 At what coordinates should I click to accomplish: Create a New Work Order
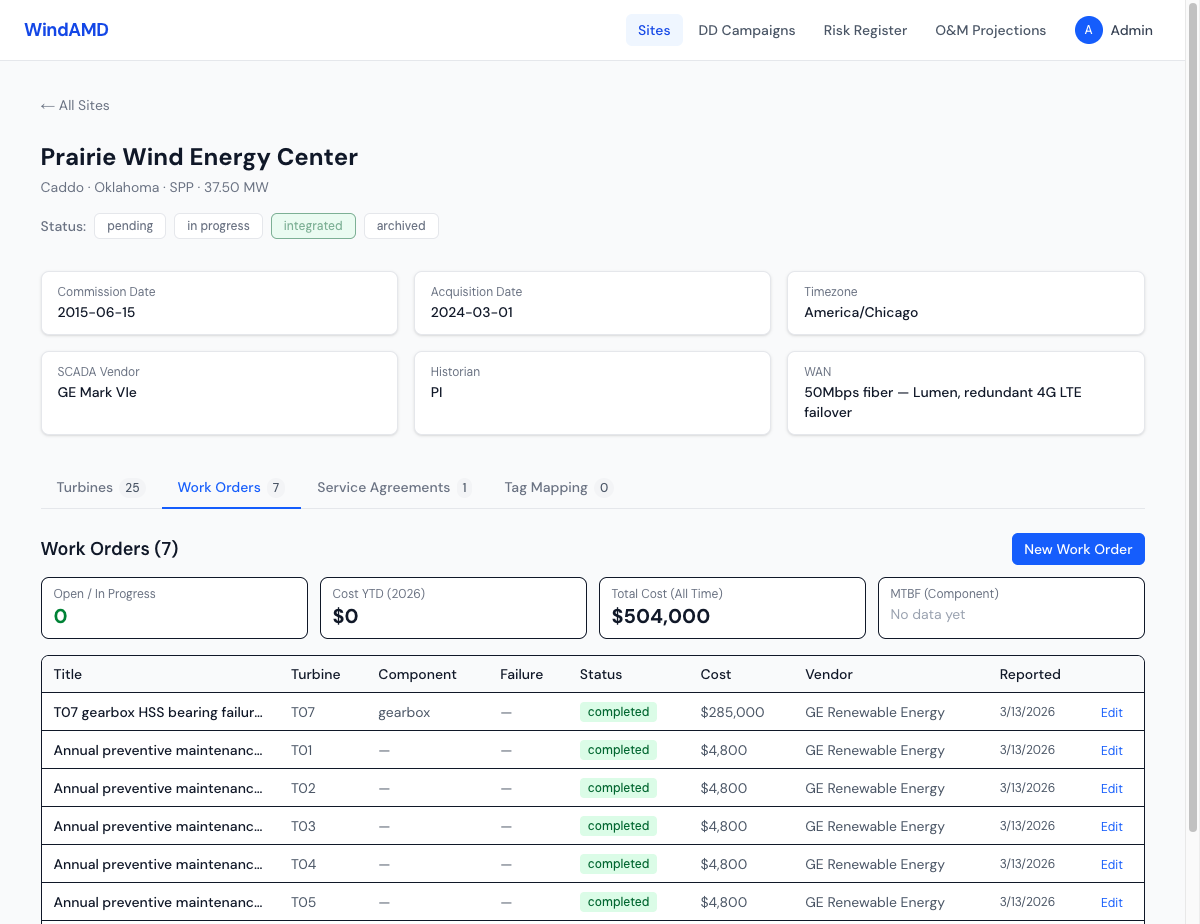click(1078, 549)
